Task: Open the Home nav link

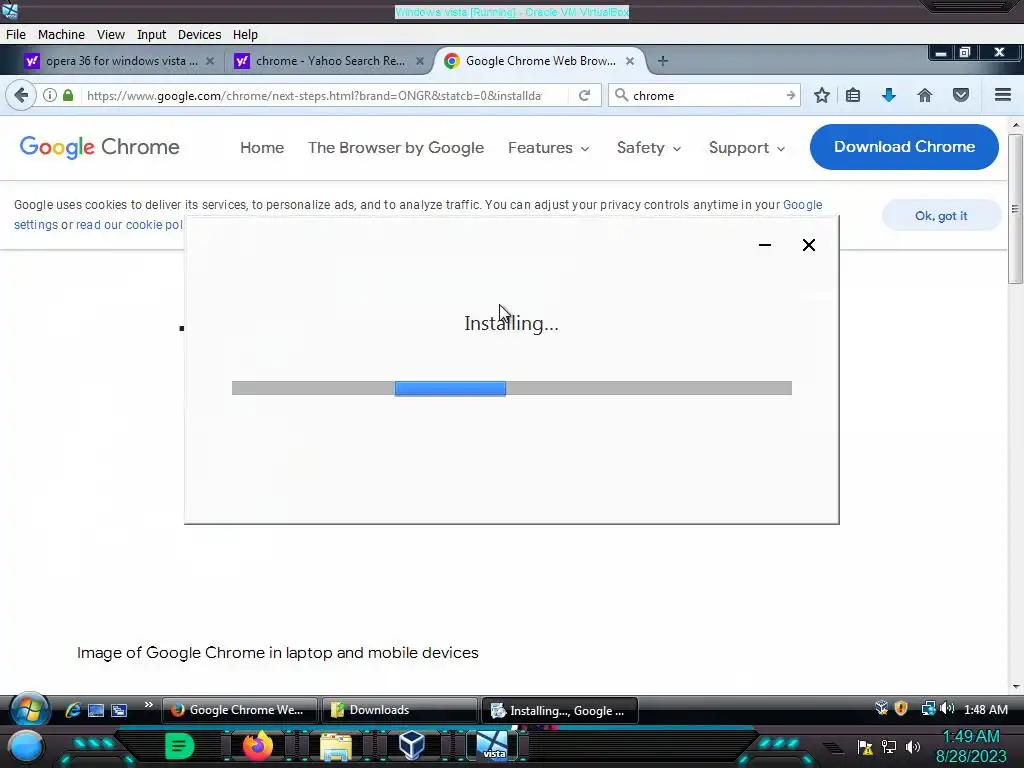Action: pyautogui.click(x=262, y=148)
